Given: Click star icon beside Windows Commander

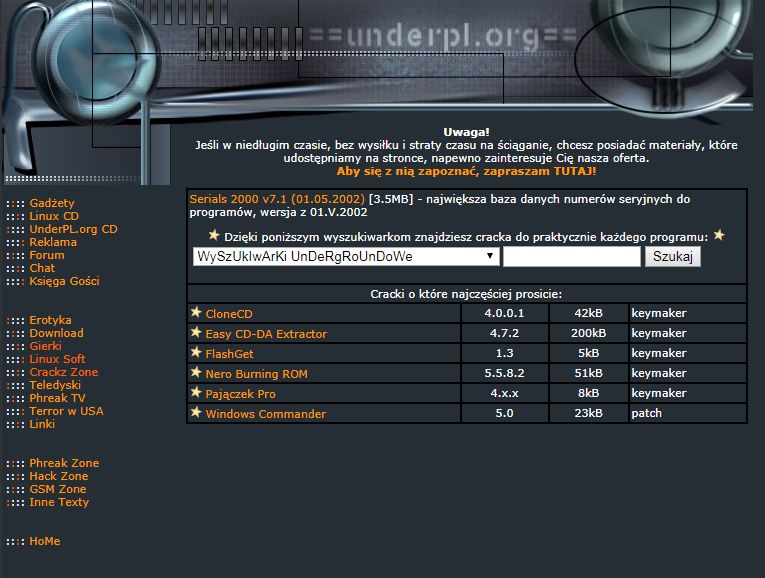Looking at the screenshot, I should pos(196,412).
